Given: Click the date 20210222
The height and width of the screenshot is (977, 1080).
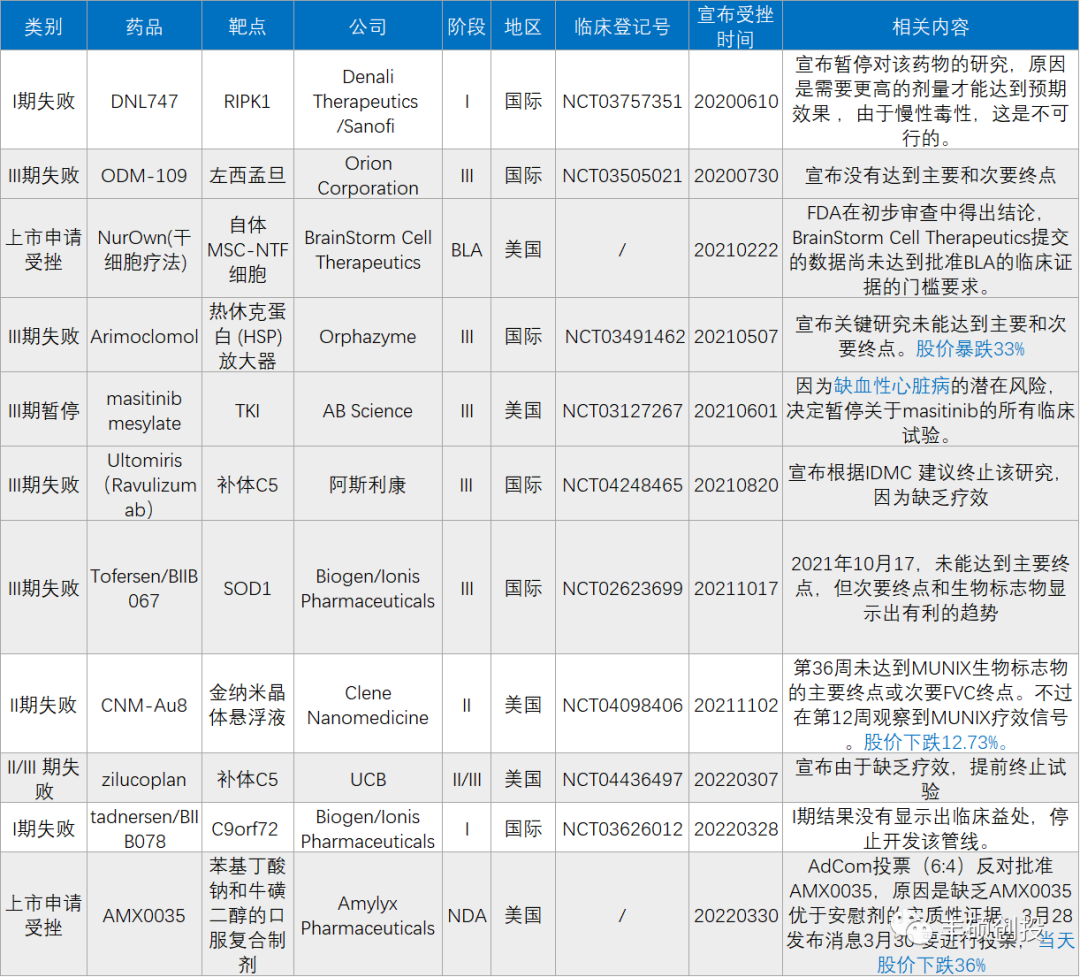Looking at the screenshot, I should coord(736,249).
